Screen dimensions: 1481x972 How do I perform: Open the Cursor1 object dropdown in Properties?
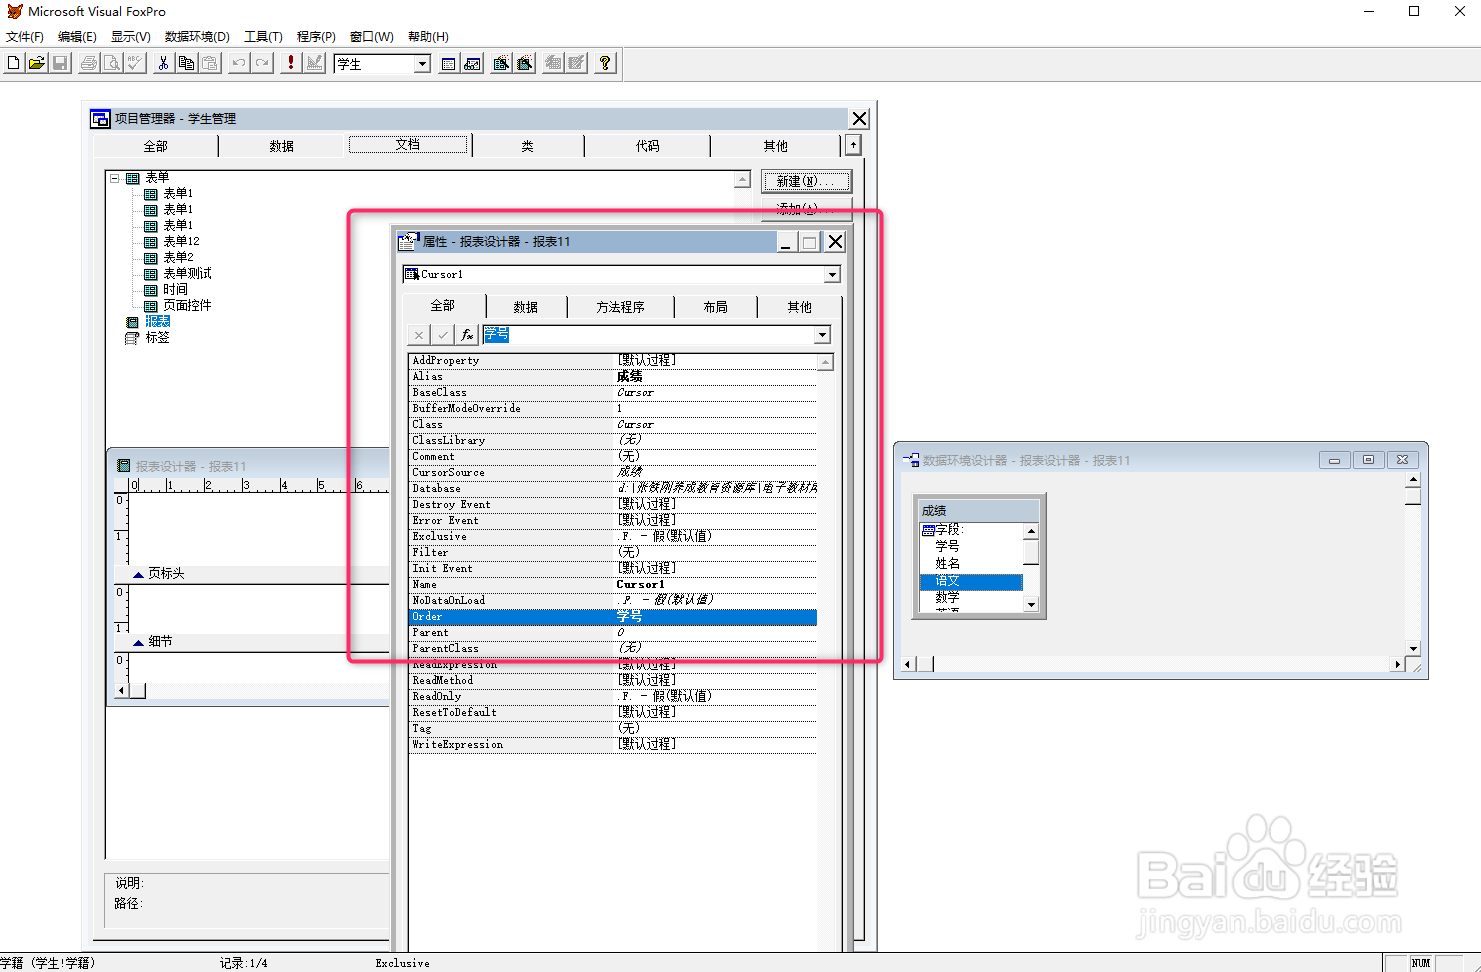tap(832, 274)
